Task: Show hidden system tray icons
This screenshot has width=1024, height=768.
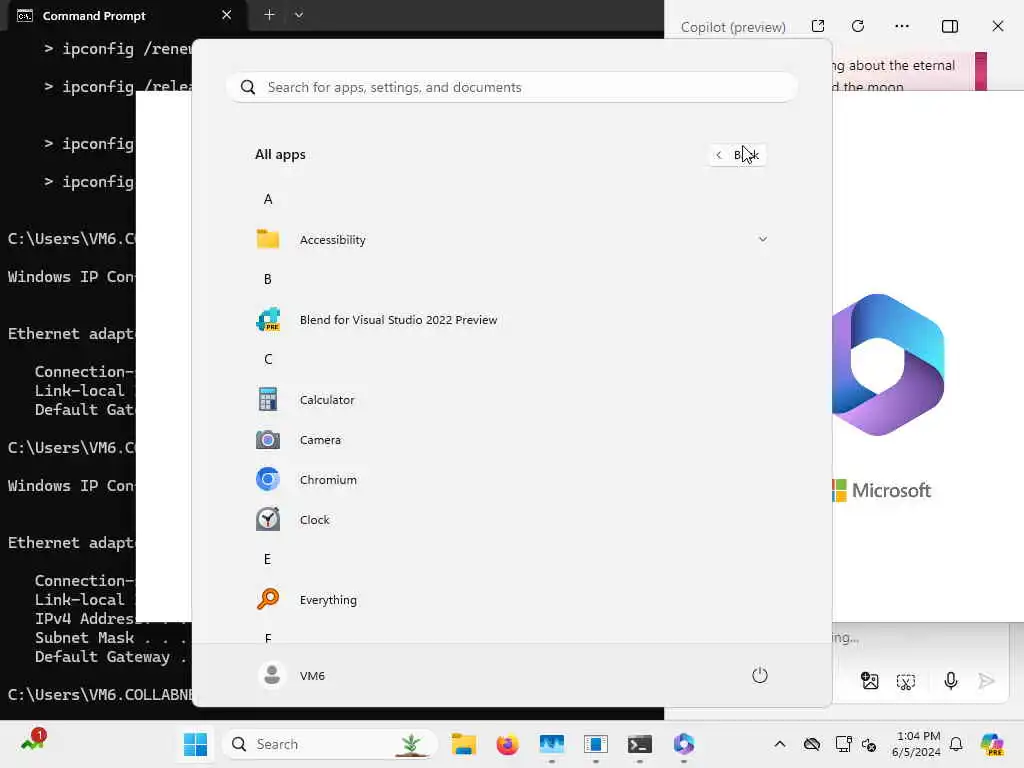Action: 780,744
